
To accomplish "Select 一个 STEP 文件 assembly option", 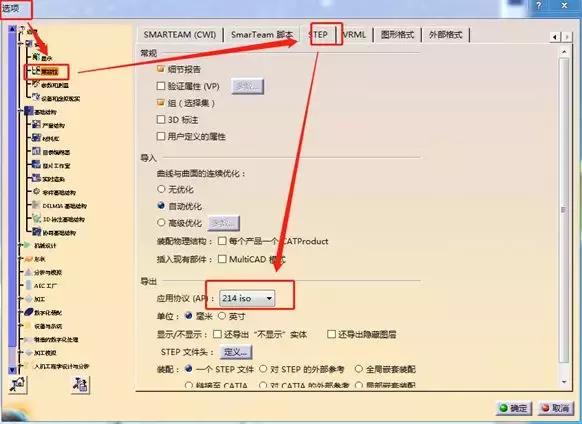I will tap(189, 369).
